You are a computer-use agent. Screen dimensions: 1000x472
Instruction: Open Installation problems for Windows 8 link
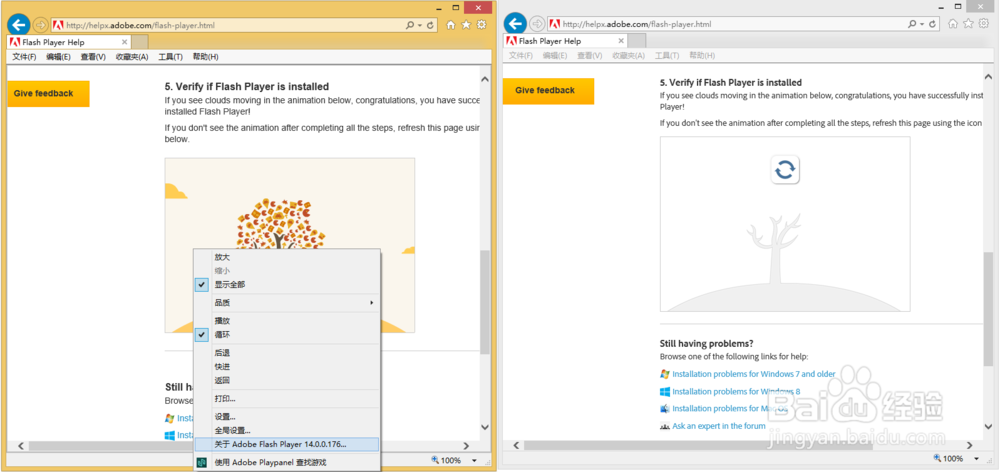tap(736, 391)
